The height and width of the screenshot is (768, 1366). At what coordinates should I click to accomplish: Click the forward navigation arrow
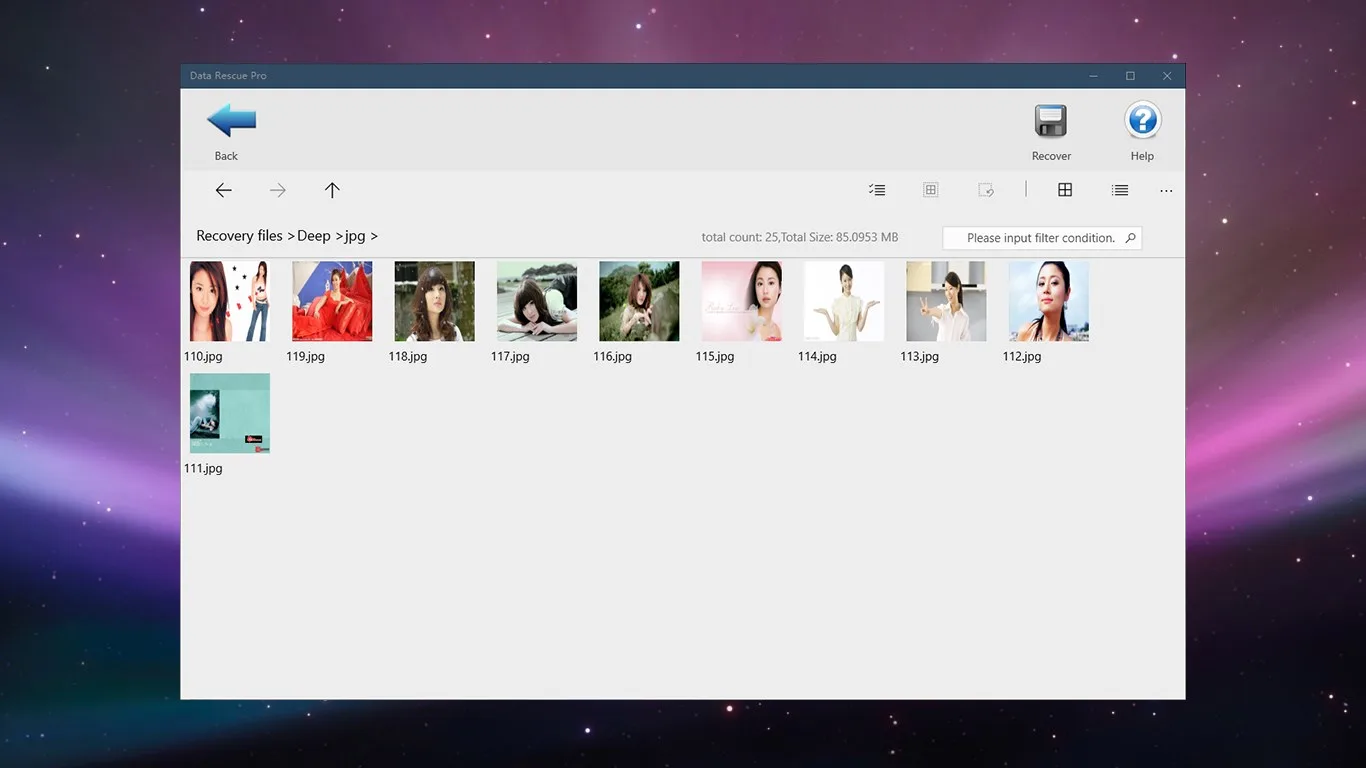[278, 190]
